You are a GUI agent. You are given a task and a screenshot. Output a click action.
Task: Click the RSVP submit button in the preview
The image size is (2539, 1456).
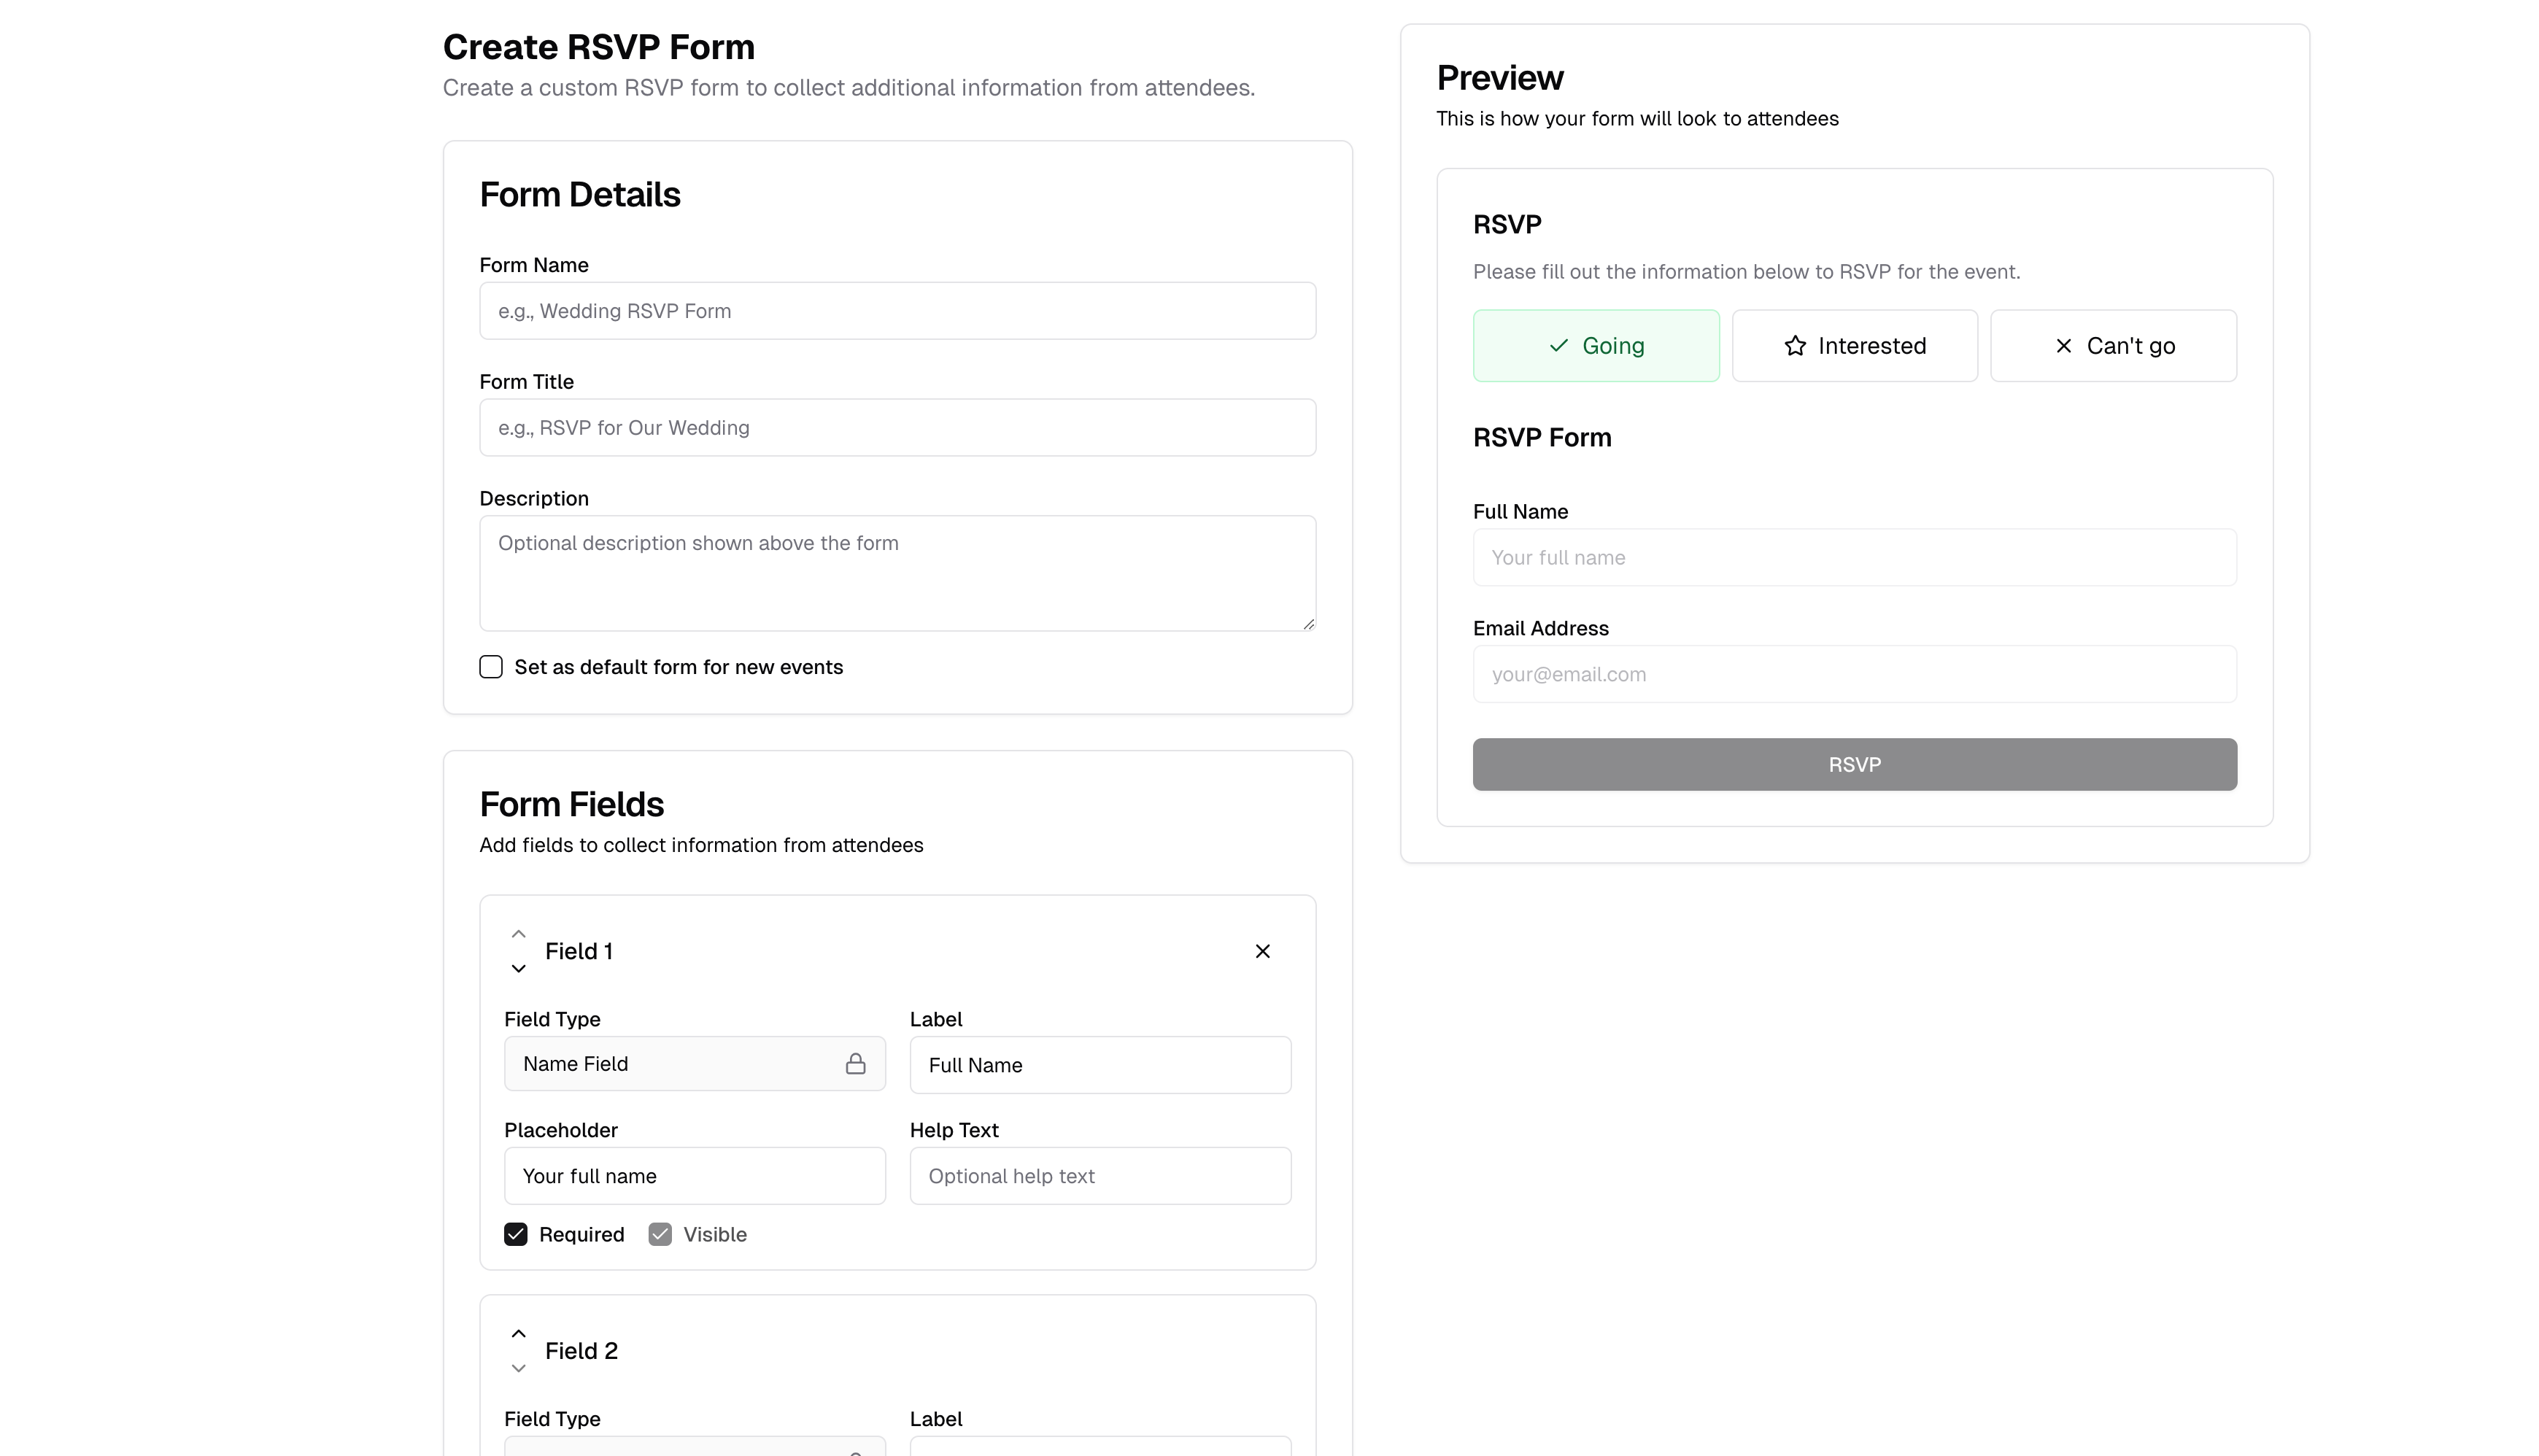[1853, 764]
